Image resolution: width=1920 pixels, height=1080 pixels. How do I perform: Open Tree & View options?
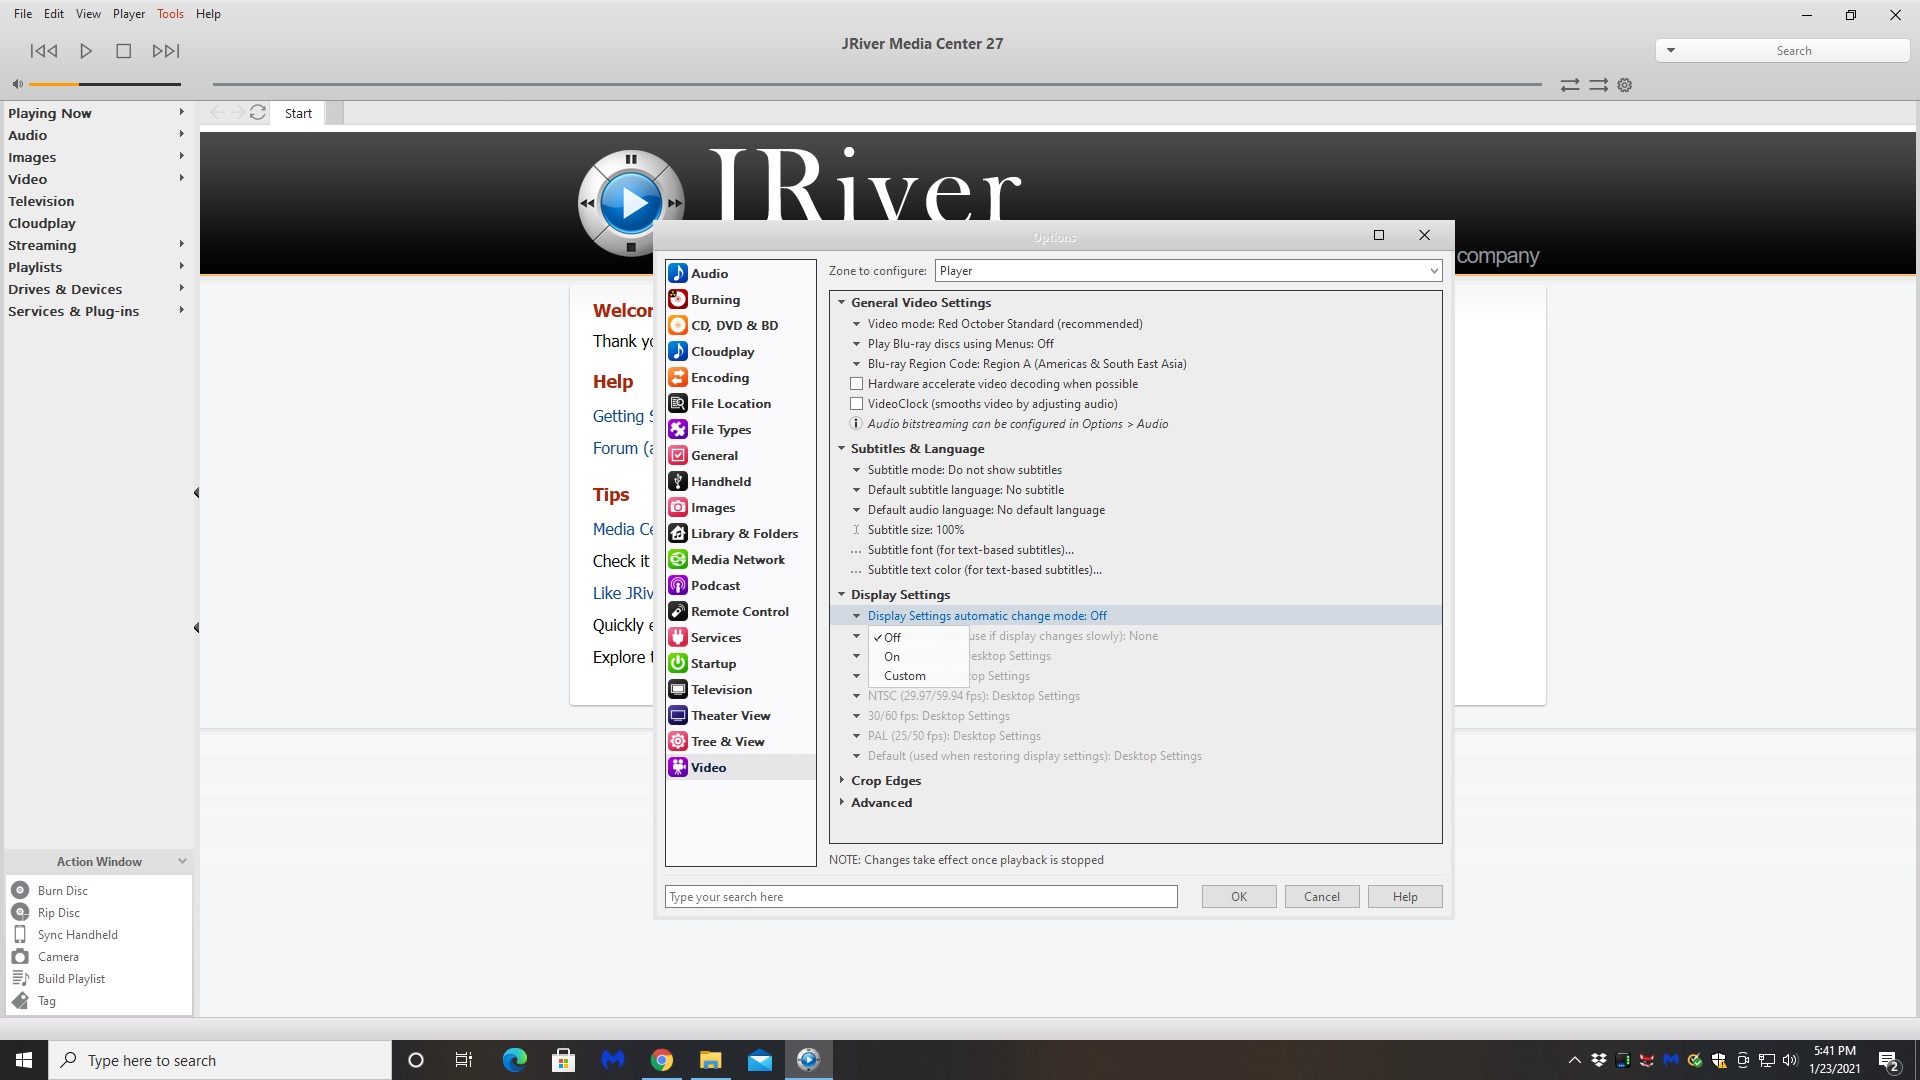point(740,741)
